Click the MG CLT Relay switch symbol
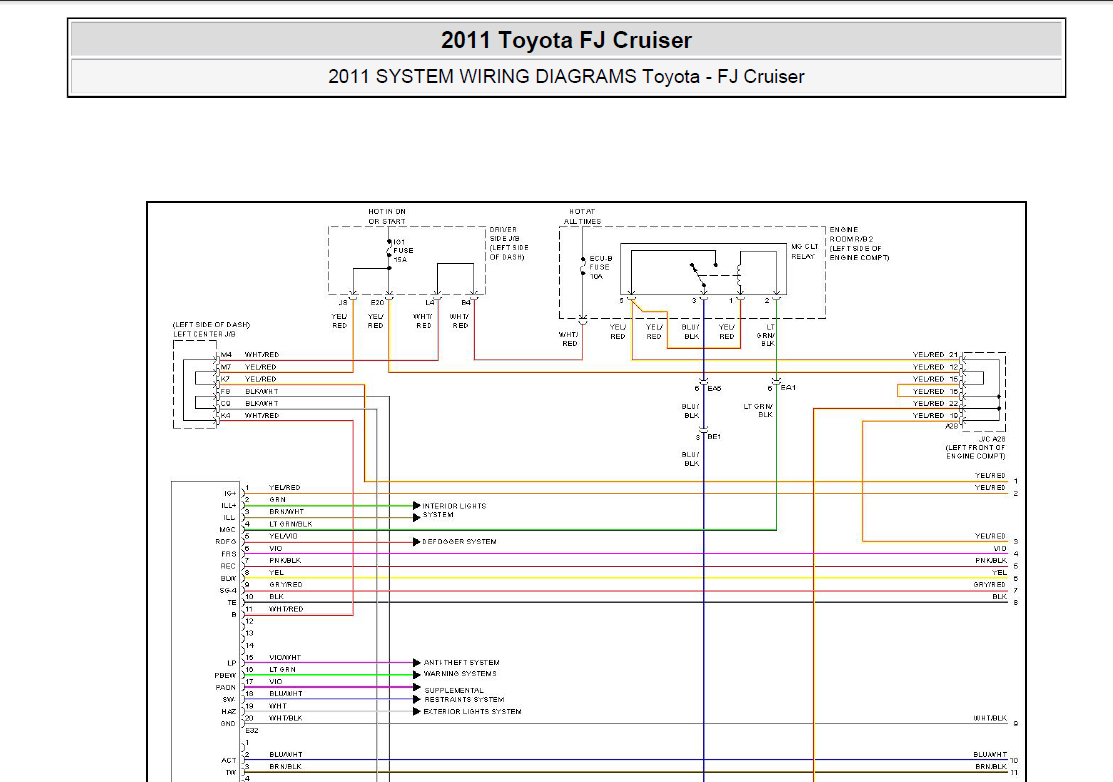1113x782 pixels. tap(698, 275)
